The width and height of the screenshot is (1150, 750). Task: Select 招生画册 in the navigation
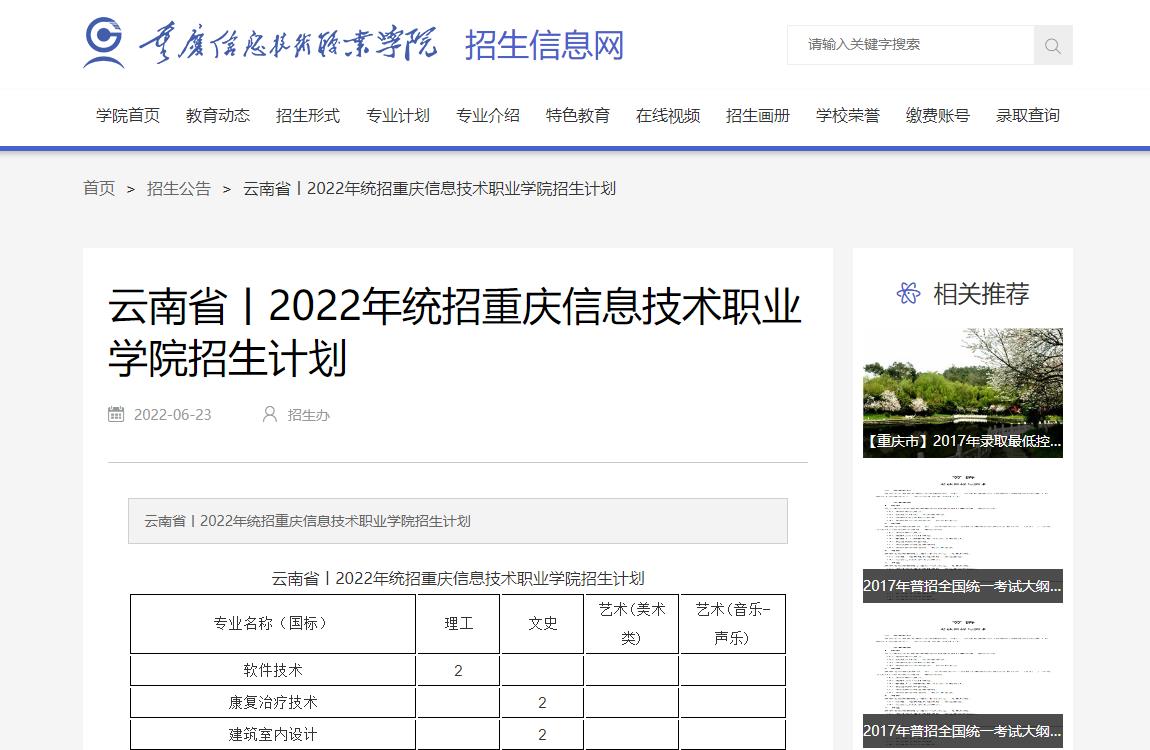758,116
